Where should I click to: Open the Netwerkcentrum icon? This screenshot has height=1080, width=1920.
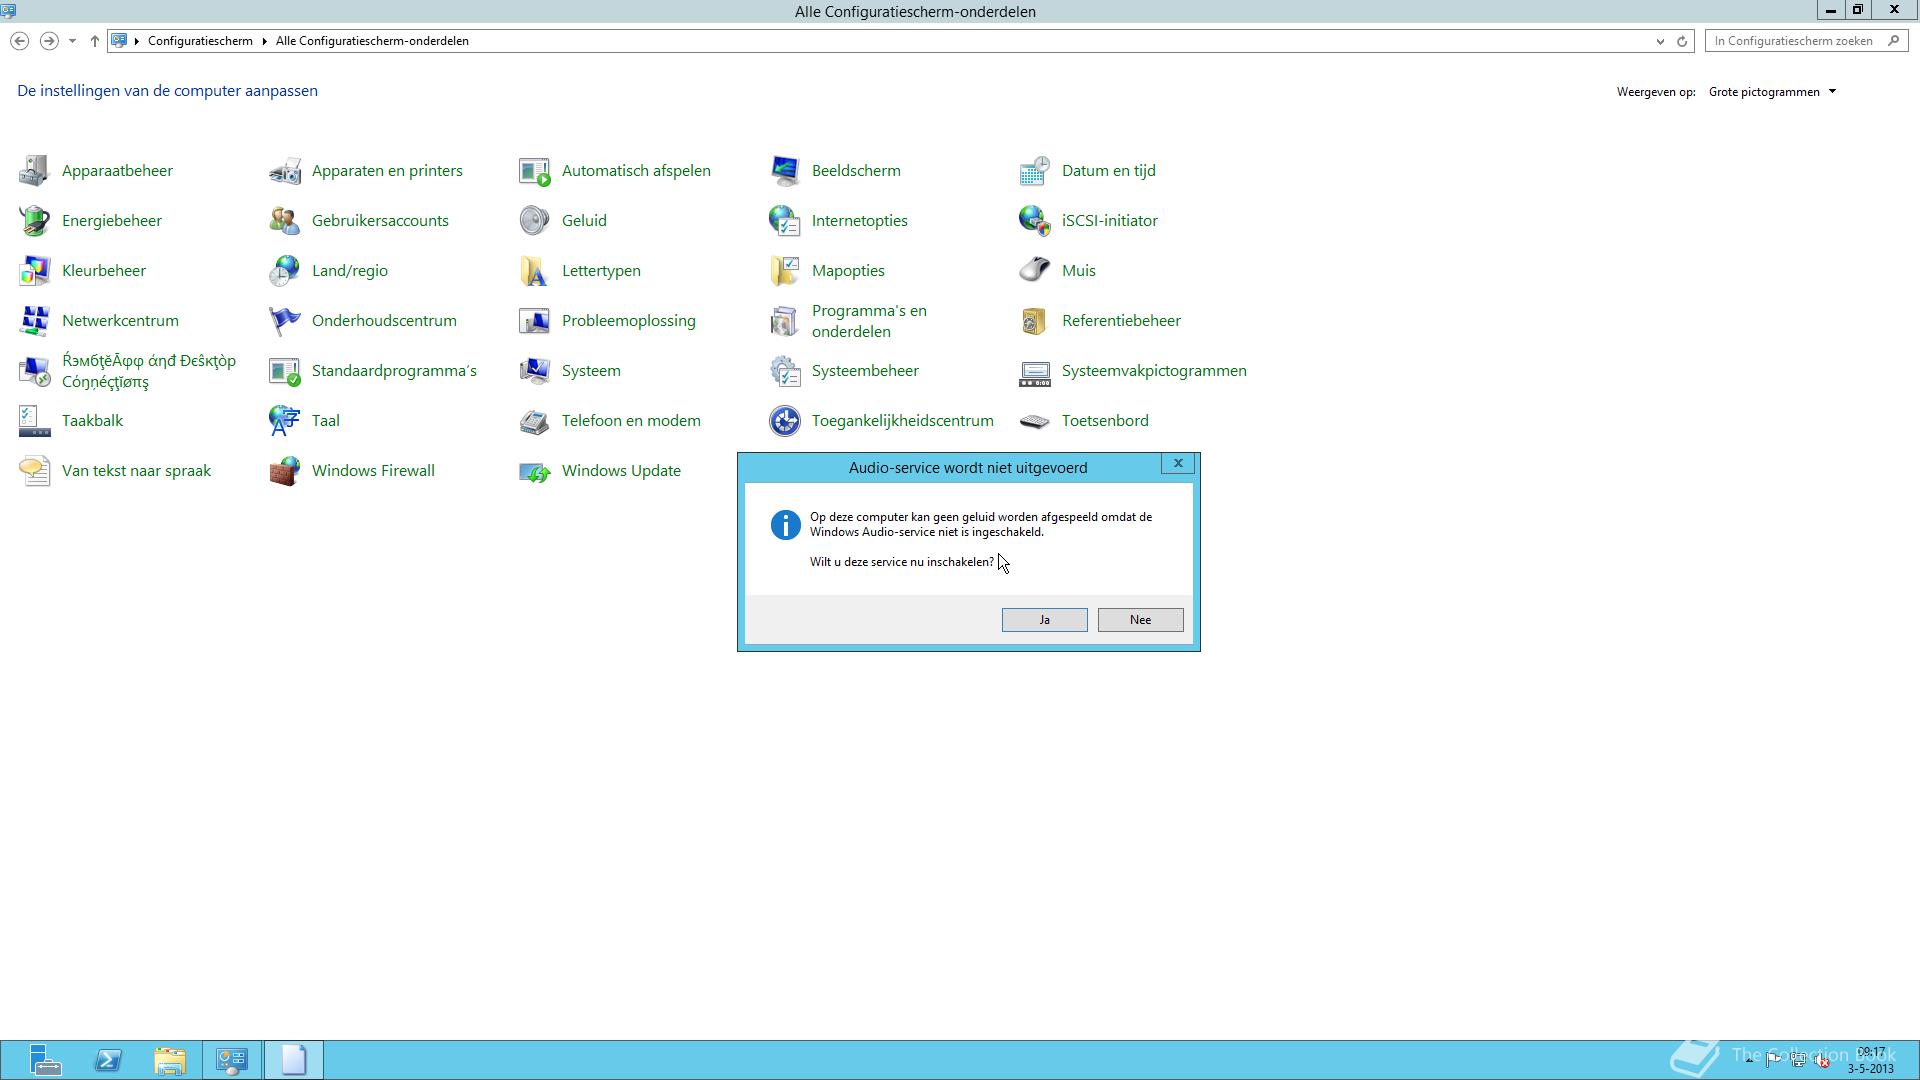34,321
